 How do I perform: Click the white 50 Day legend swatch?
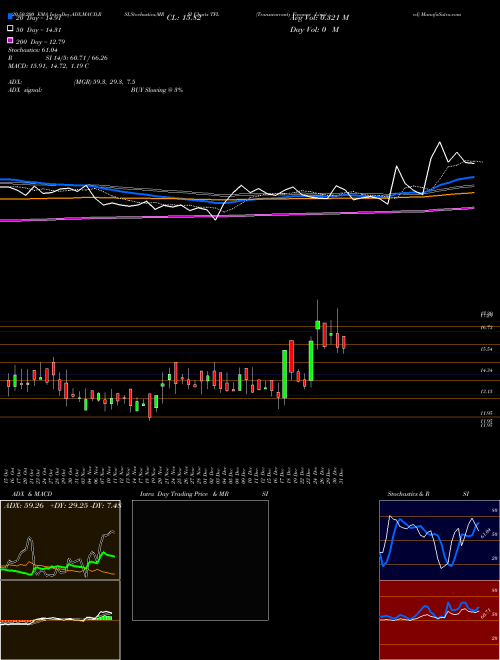tap(10, 29)
